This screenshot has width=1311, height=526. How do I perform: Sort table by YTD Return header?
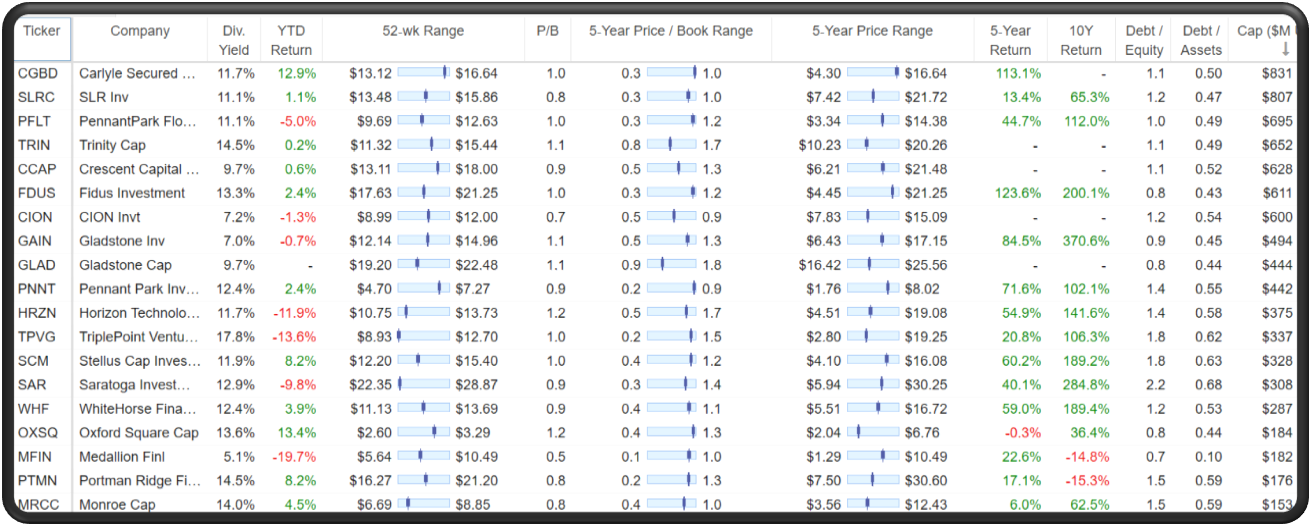[292, 40]
